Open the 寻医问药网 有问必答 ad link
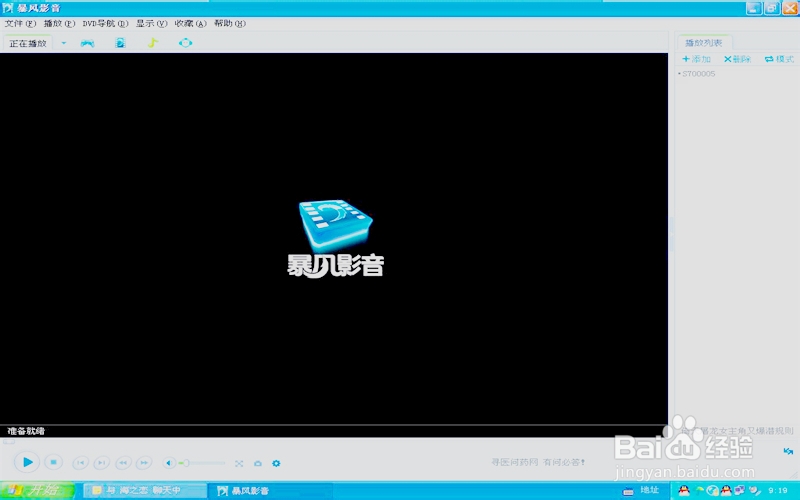The height and width of the screenshot is (500, 800). click(x=538, y=462)
